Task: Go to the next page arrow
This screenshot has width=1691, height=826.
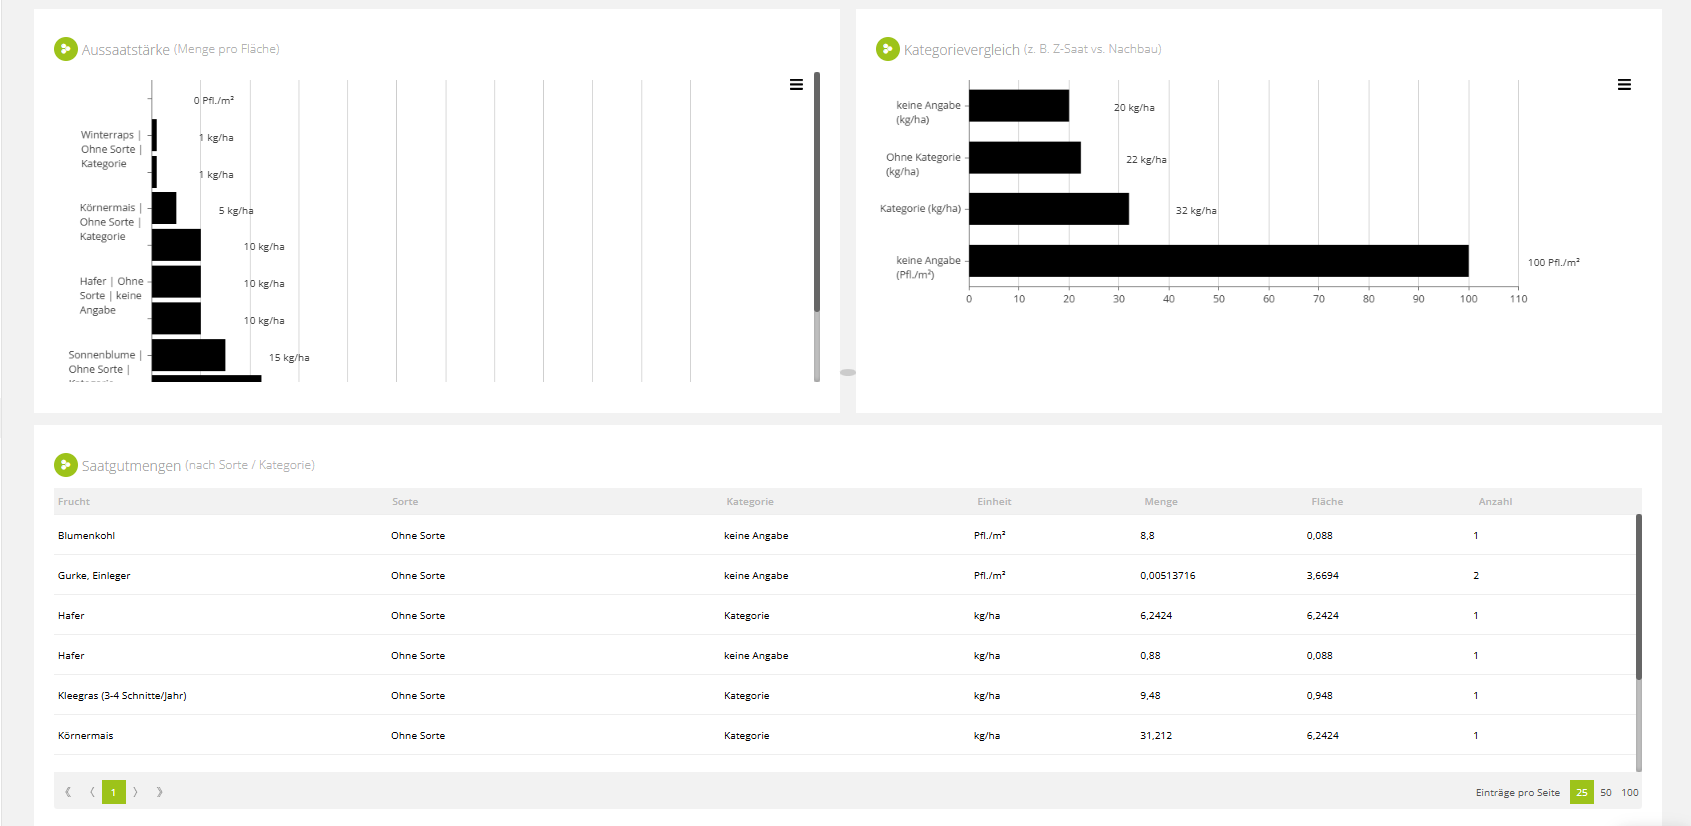Action: point(136,792)
